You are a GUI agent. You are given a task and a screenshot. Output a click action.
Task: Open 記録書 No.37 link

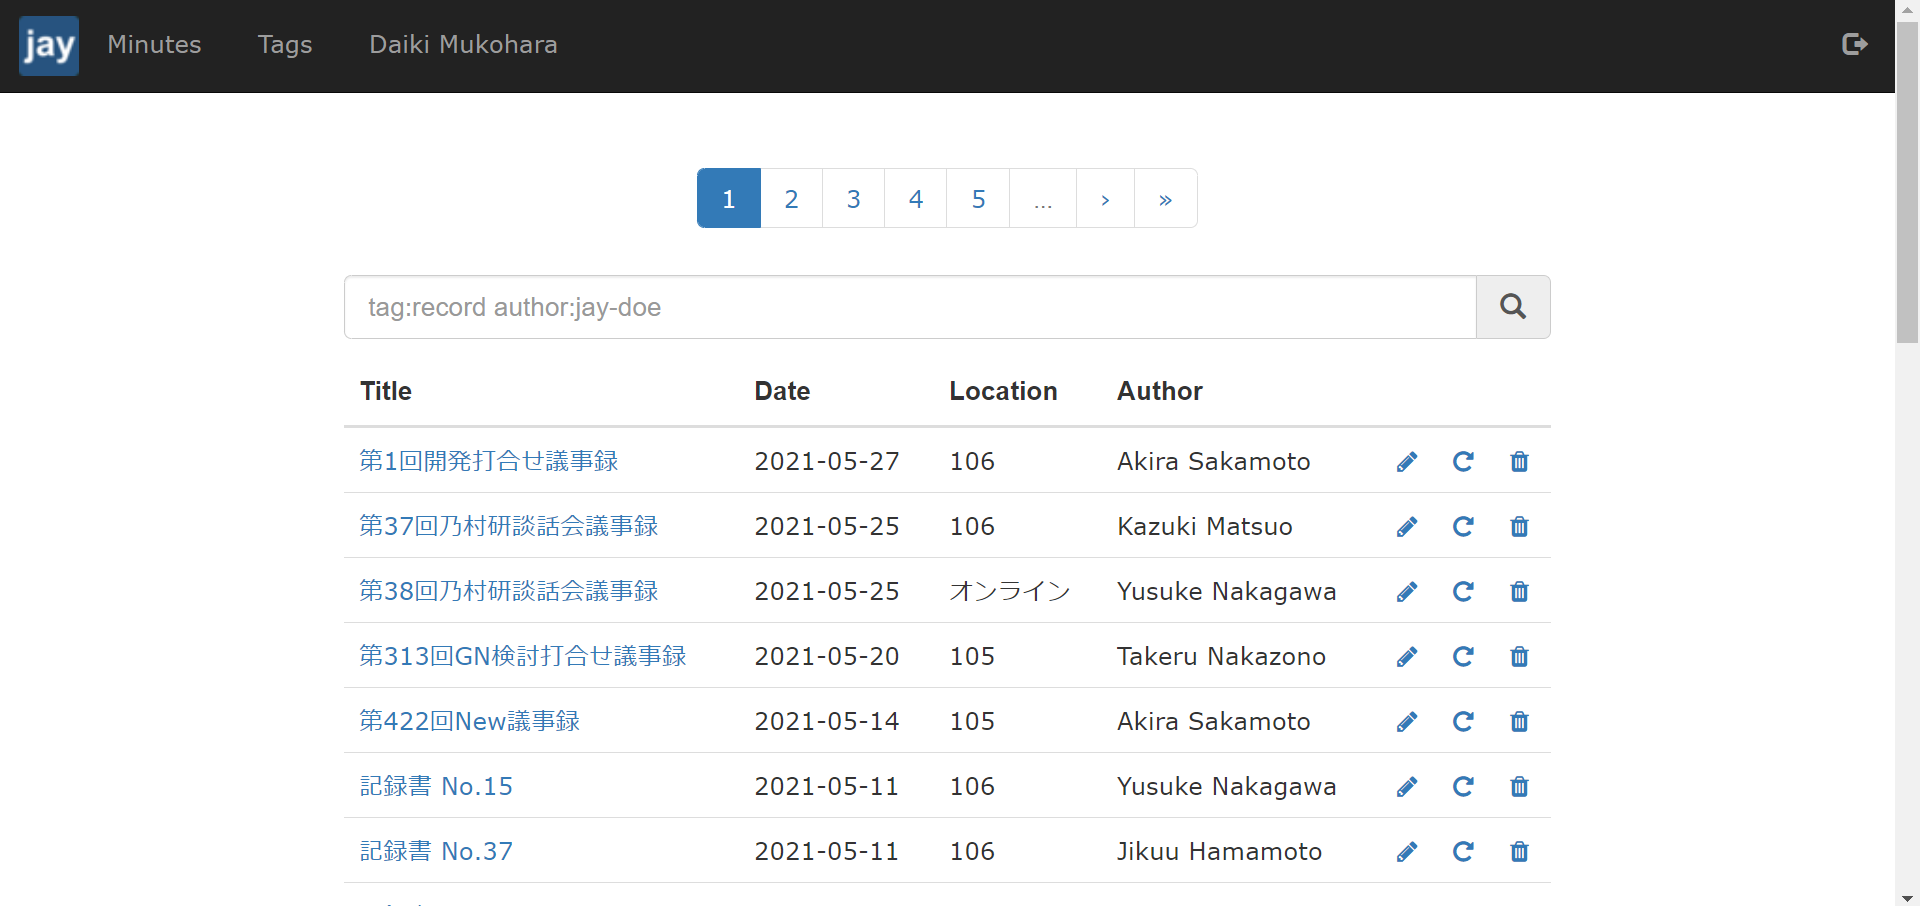pyautogui.click(x=436, y=851)
